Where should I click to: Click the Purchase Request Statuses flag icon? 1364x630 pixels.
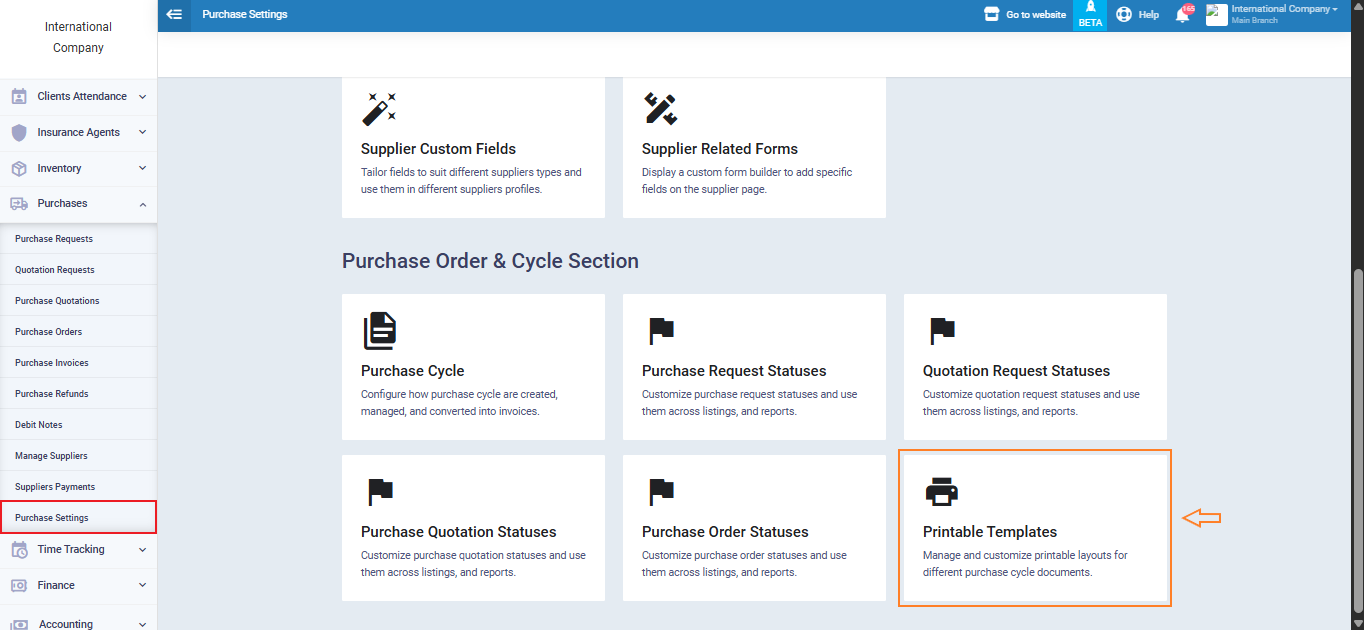[660, 330]
